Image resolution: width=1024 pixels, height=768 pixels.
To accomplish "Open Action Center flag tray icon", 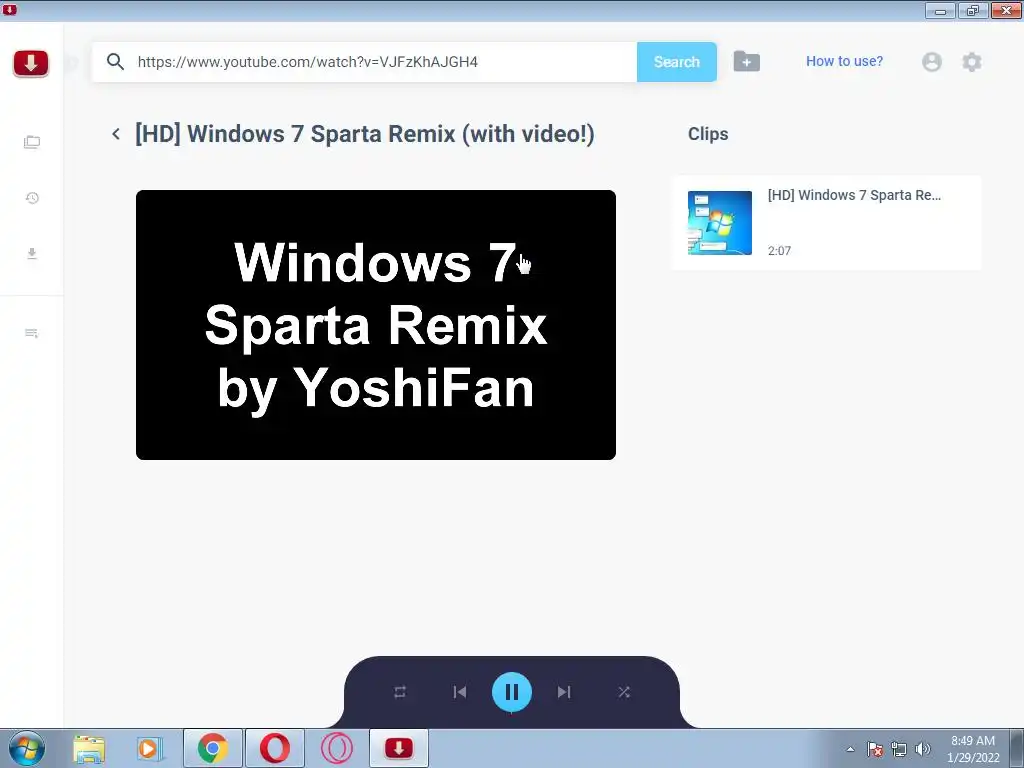I will (875, 749).
